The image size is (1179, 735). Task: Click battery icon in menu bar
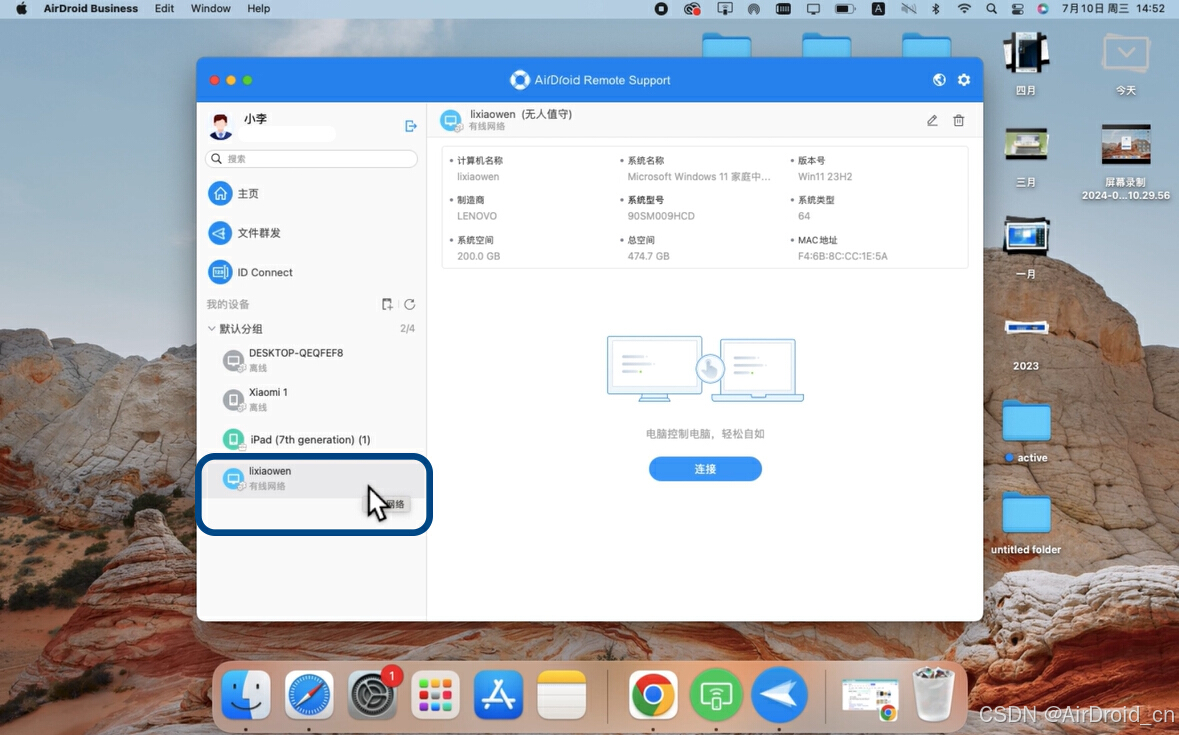click(x=845, y=9)
